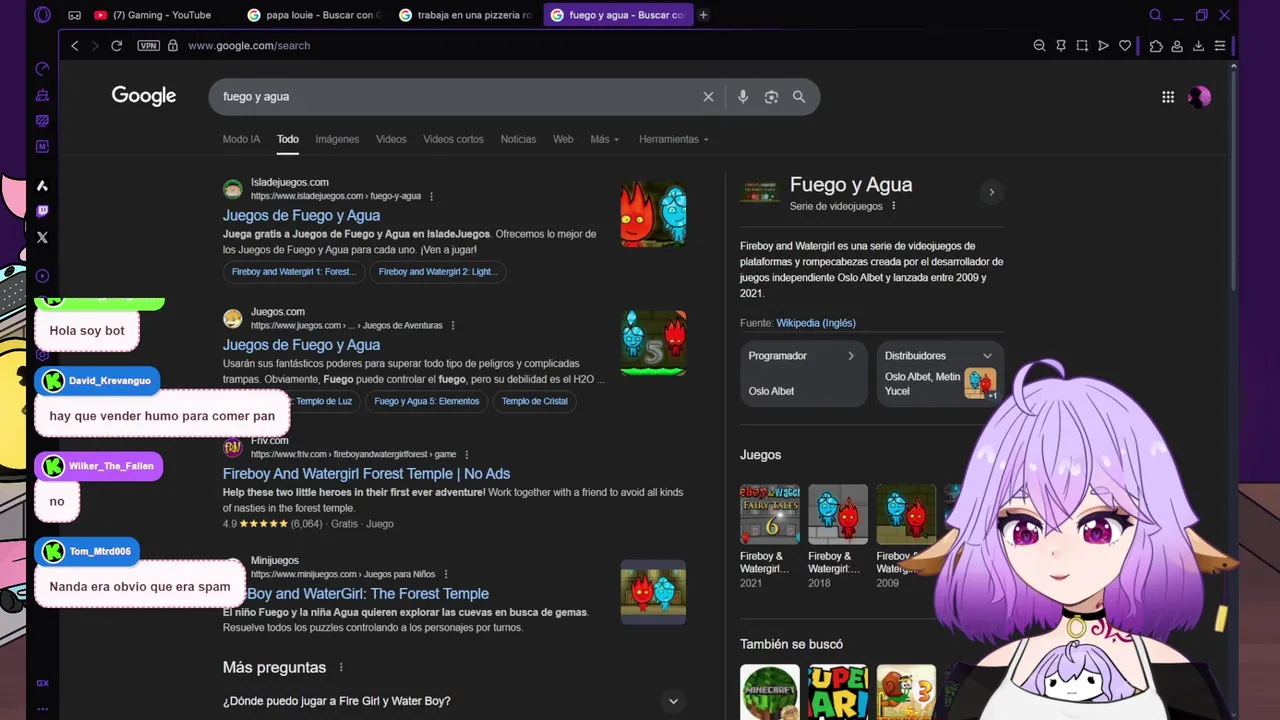Select the Modo IA search tab
The height and width of the screenshot is (720, 1280).
pos(241,139)
